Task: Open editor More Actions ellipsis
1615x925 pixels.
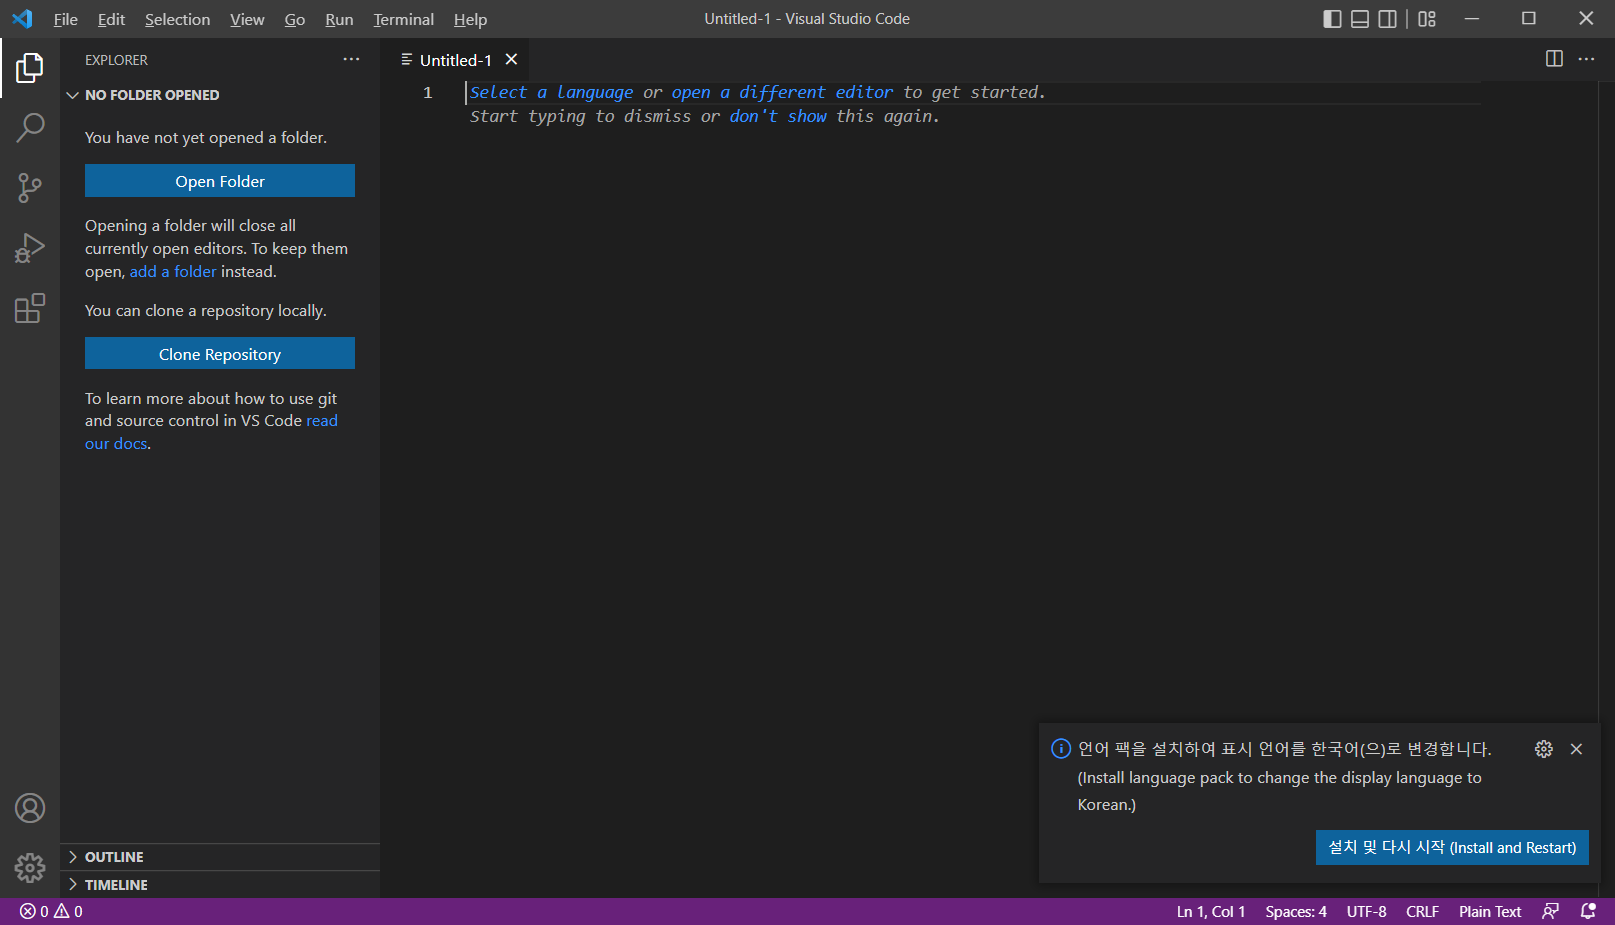Action: 1587,59
